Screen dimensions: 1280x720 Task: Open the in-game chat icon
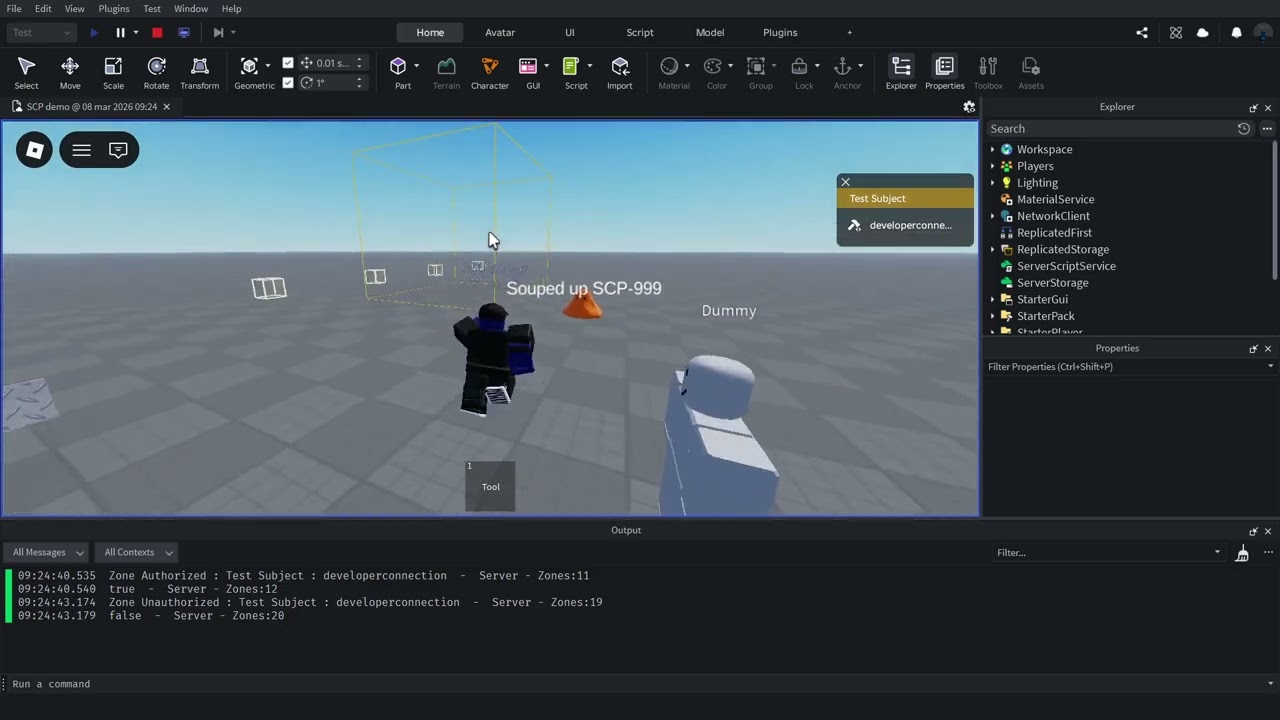click(x=118, y=150)
